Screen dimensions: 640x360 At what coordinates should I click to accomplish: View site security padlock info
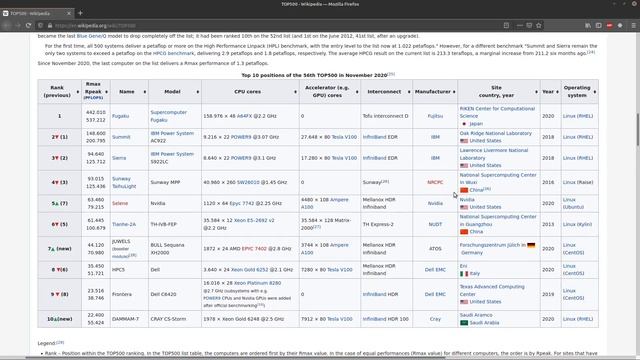click(50, 25)
